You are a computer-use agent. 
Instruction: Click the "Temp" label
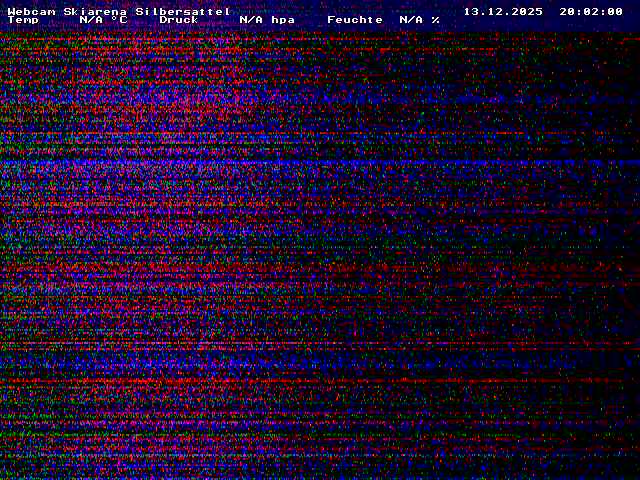pos(23,20)
